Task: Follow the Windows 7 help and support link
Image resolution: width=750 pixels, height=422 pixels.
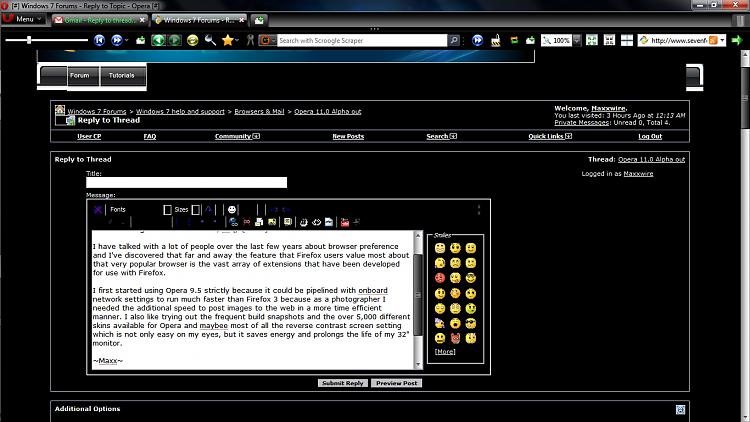Action: pos(180,111)
